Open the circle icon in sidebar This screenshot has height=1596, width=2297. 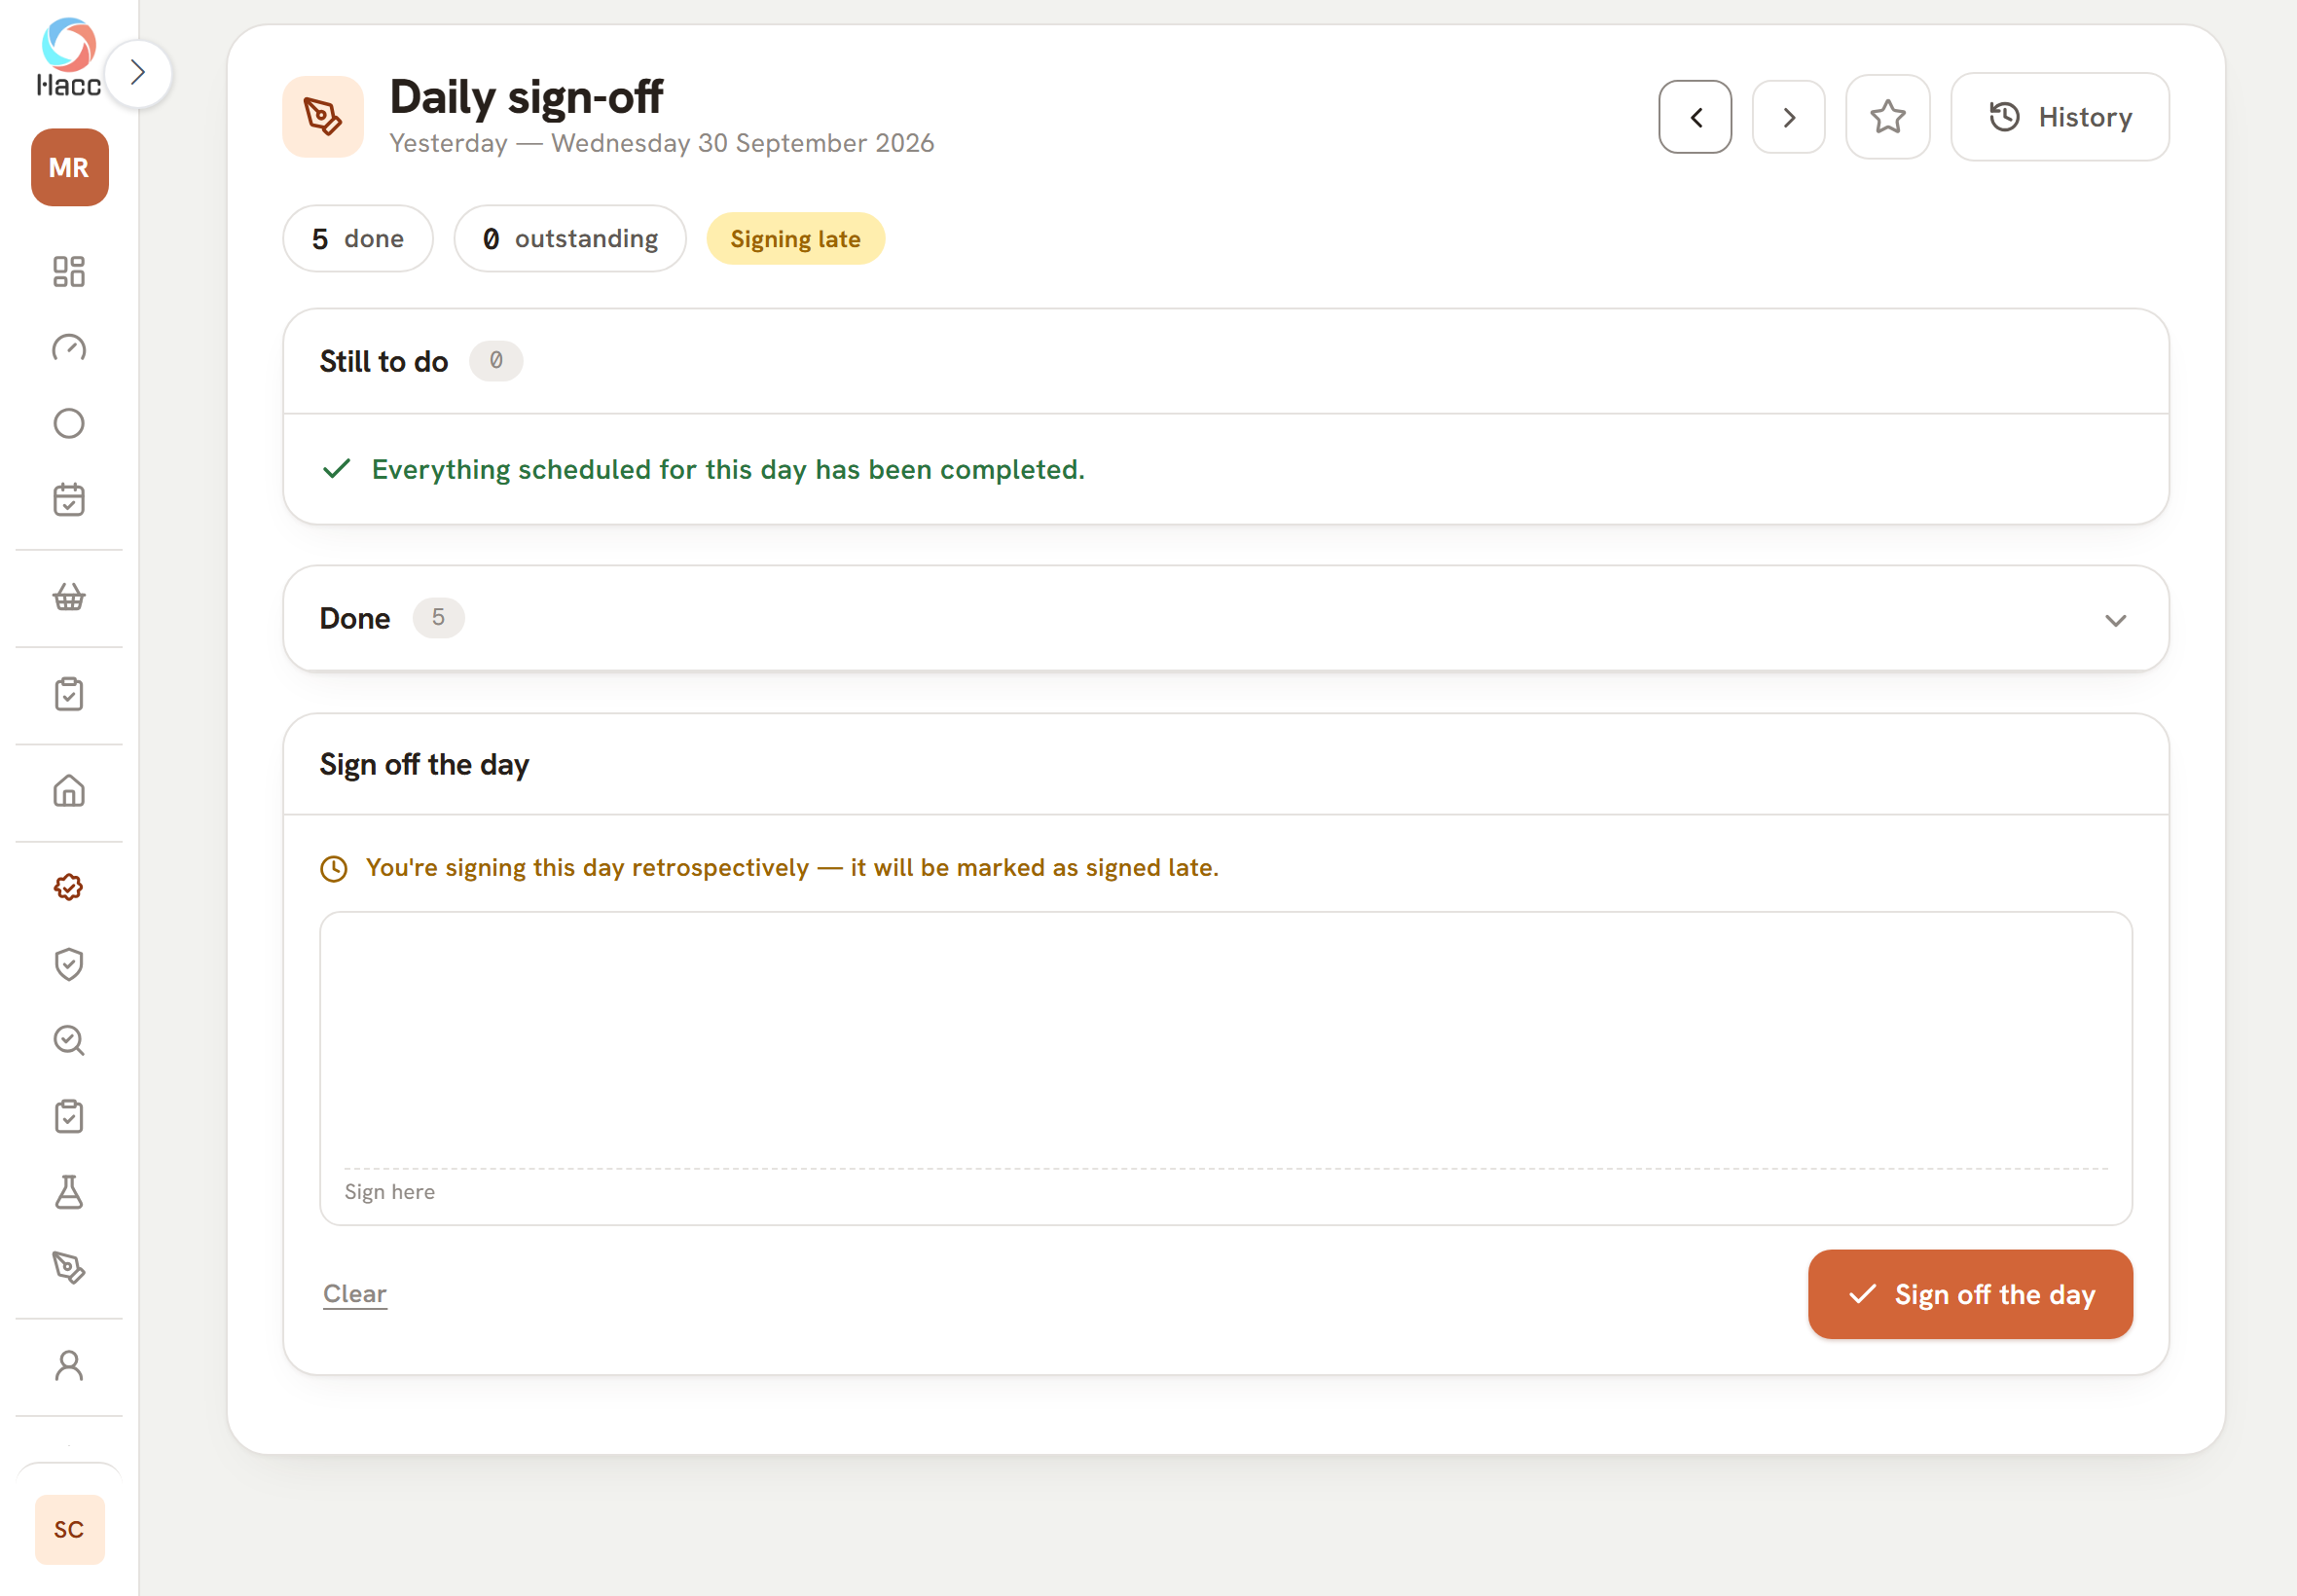pyautogui.click(x=69, y=423)
